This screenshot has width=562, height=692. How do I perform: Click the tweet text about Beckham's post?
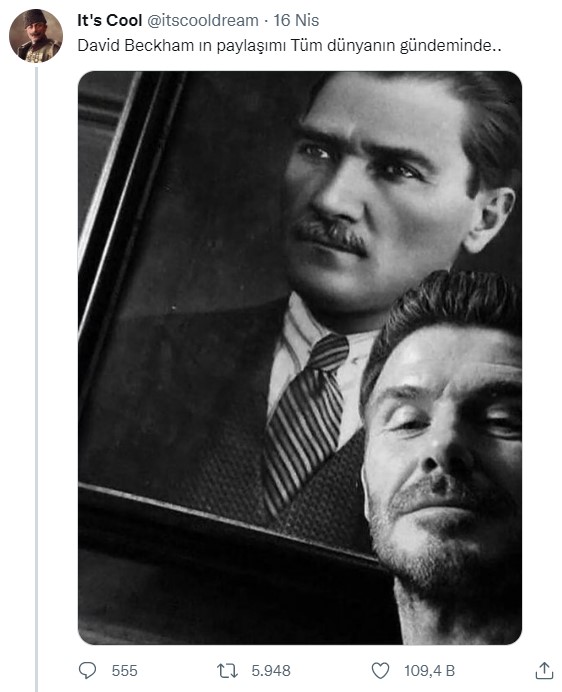[289, 45]
